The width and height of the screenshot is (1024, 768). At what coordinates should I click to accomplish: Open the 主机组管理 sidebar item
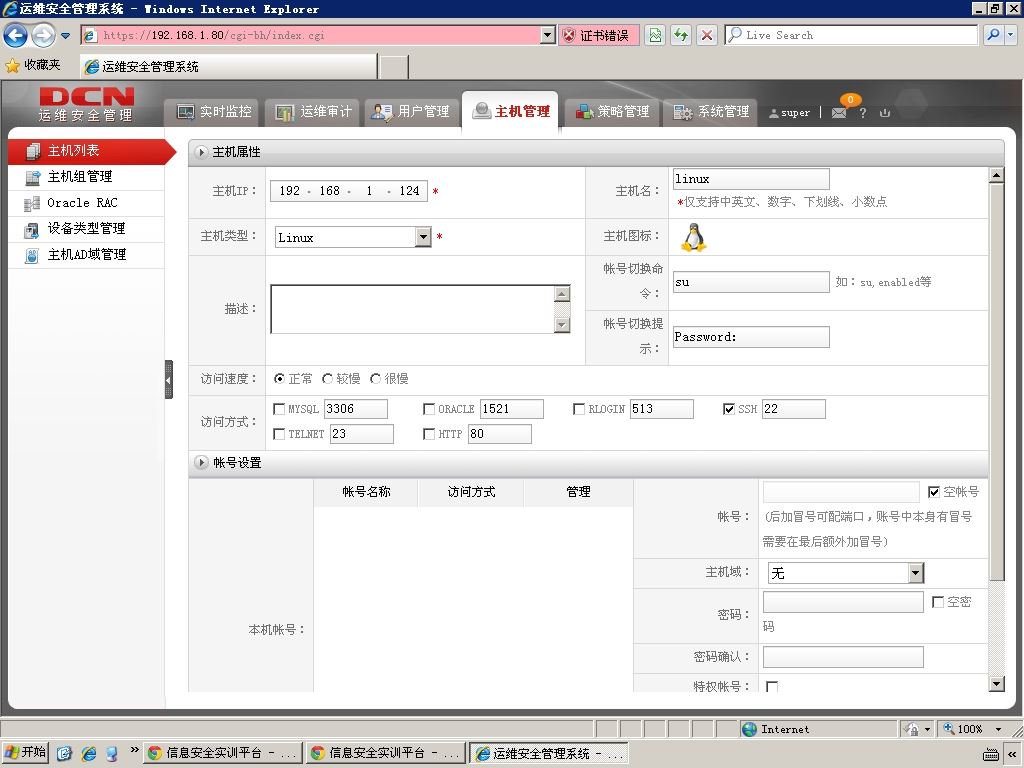click(86, 177)
